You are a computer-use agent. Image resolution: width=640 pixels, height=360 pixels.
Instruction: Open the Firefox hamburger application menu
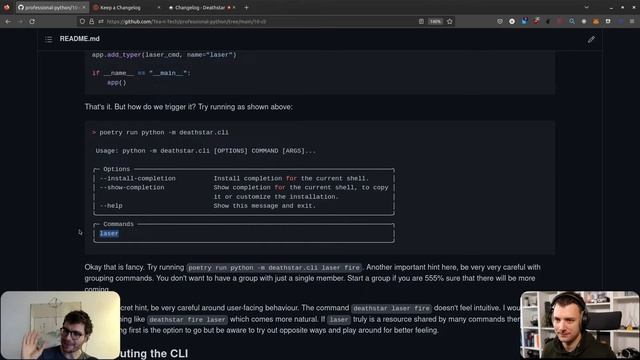(632, 21)
